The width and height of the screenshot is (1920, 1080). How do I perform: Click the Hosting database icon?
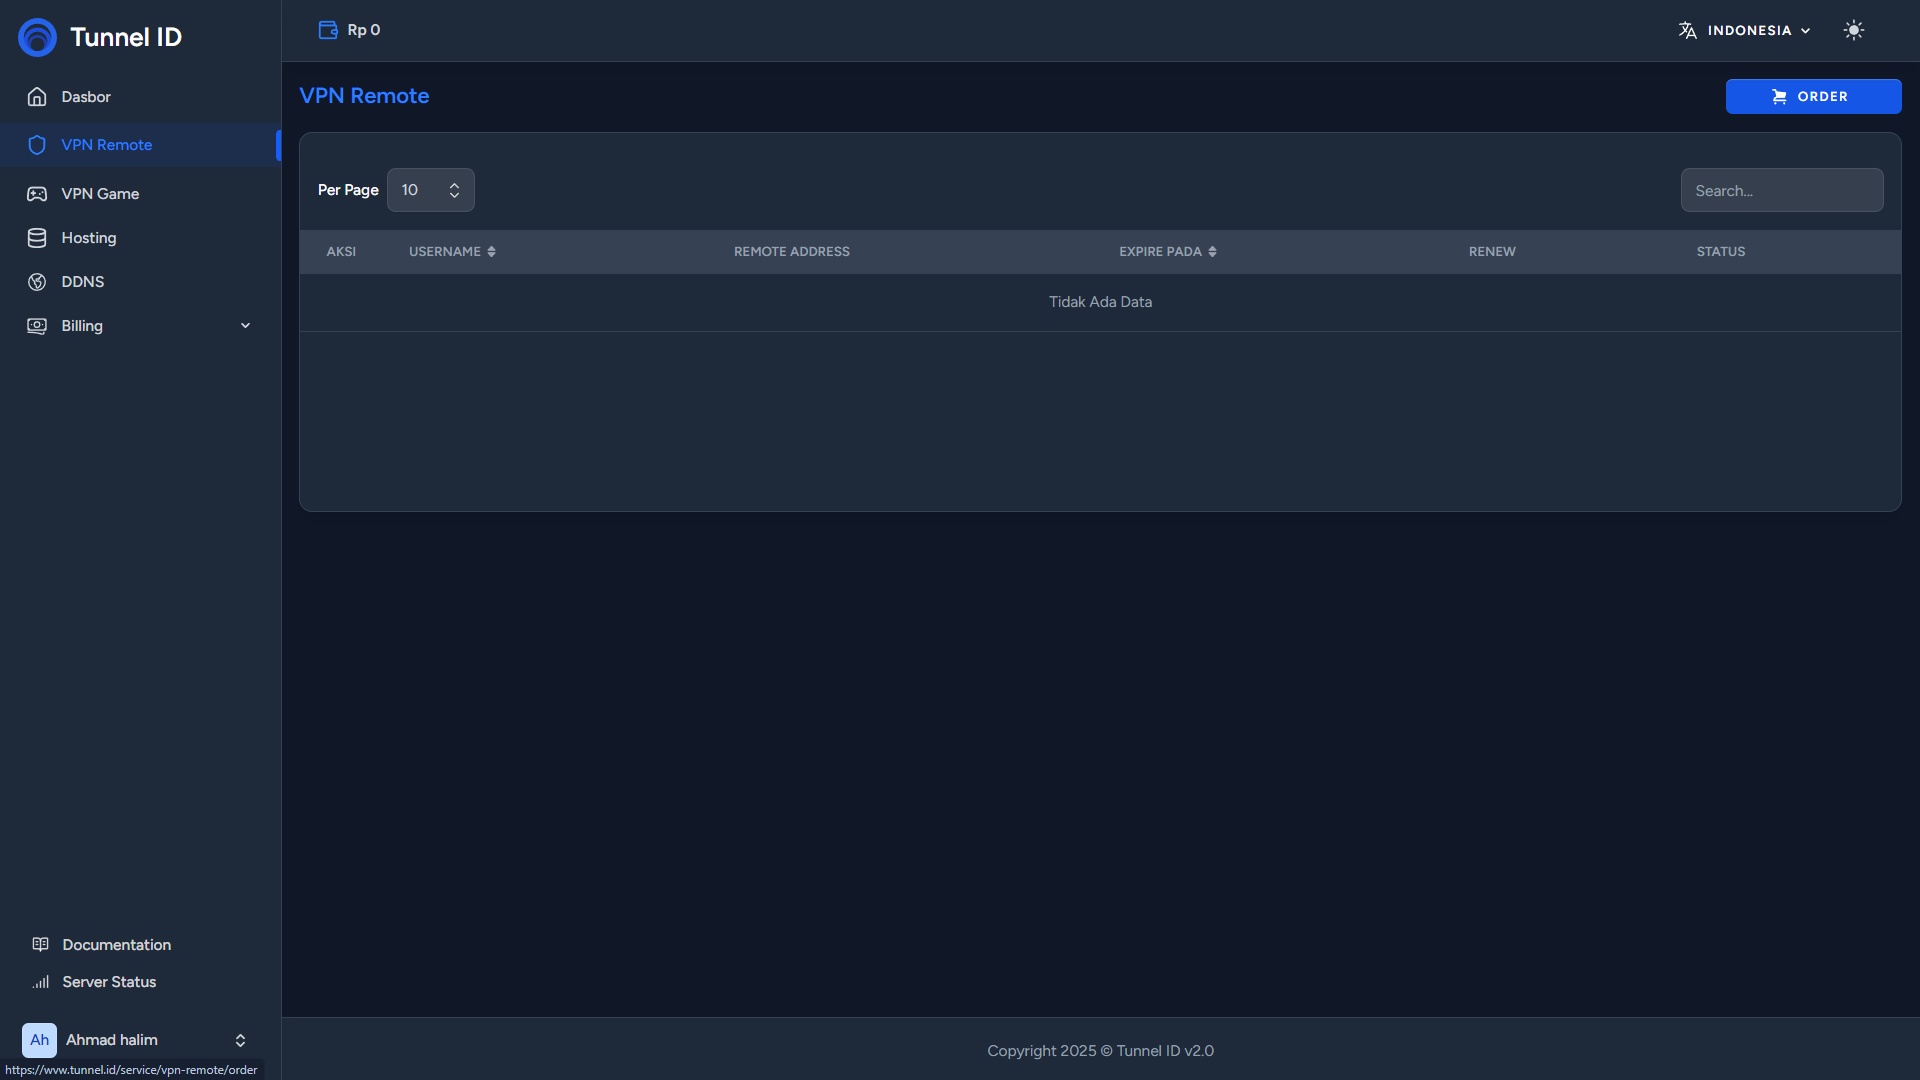(37, 238)
